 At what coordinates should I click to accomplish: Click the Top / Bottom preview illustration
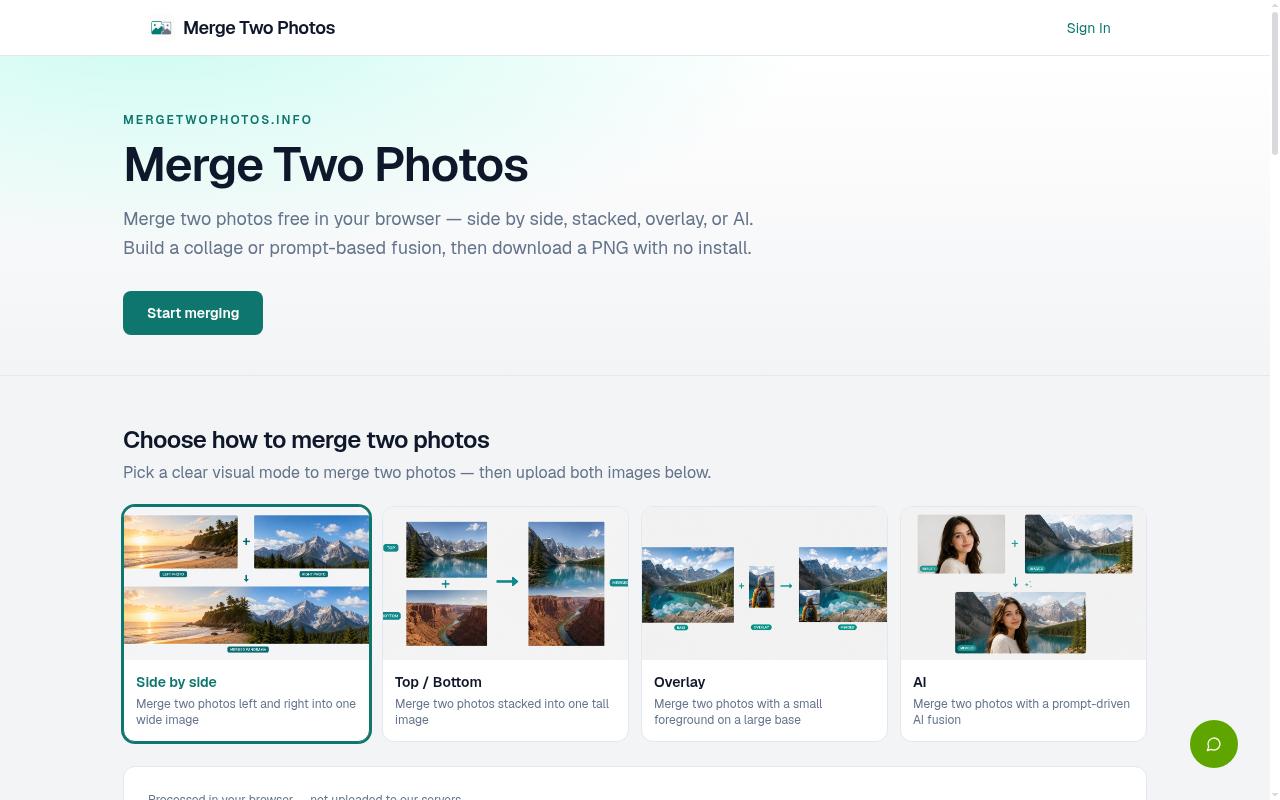point(505,584)
